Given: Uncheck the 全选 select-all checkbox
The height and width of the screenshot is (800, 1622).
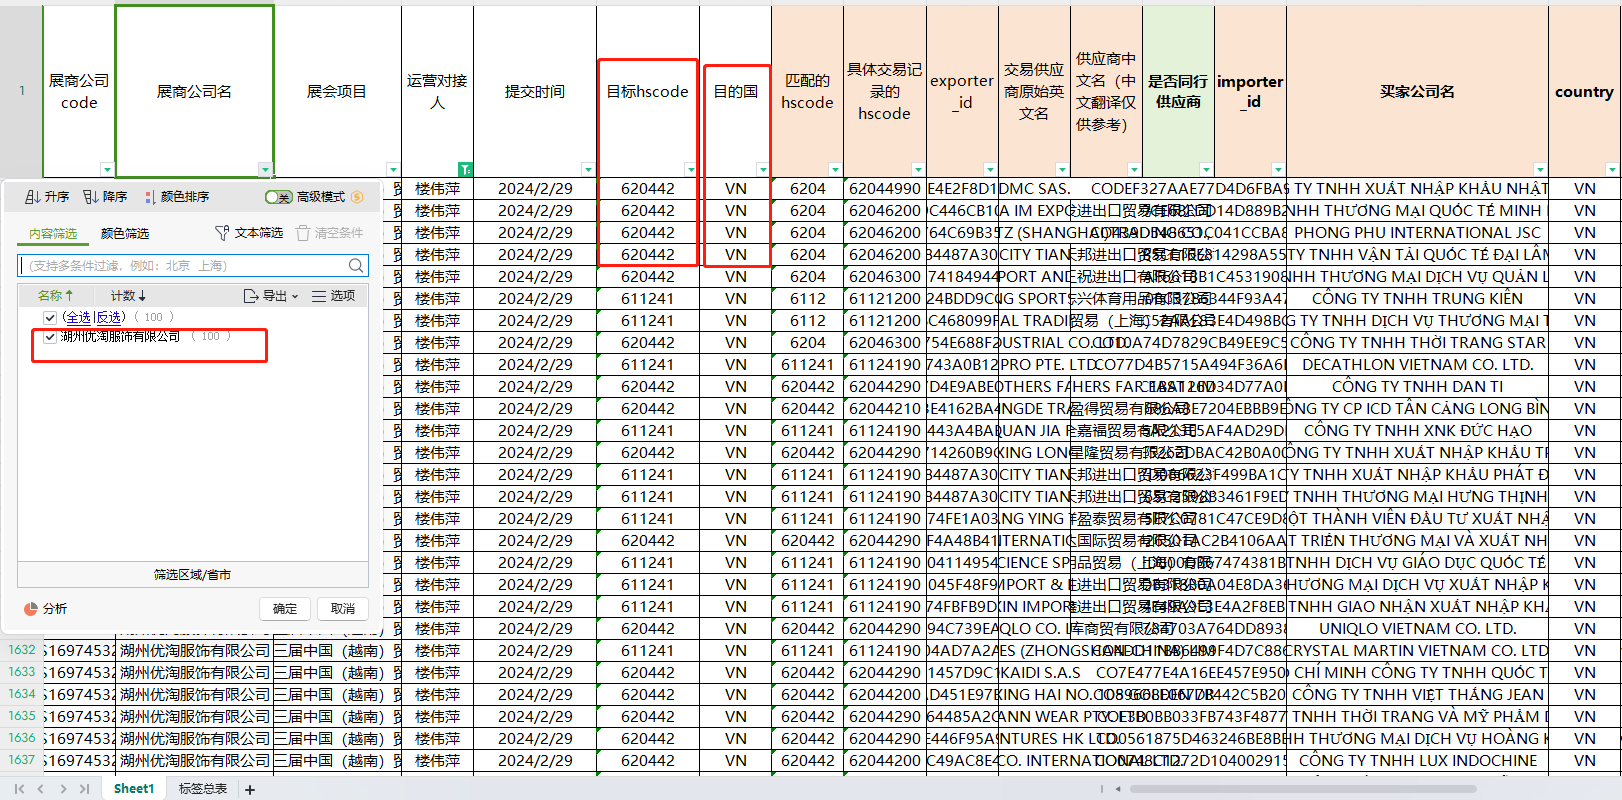Looking at the screenshot, I should tap(50, 317).
